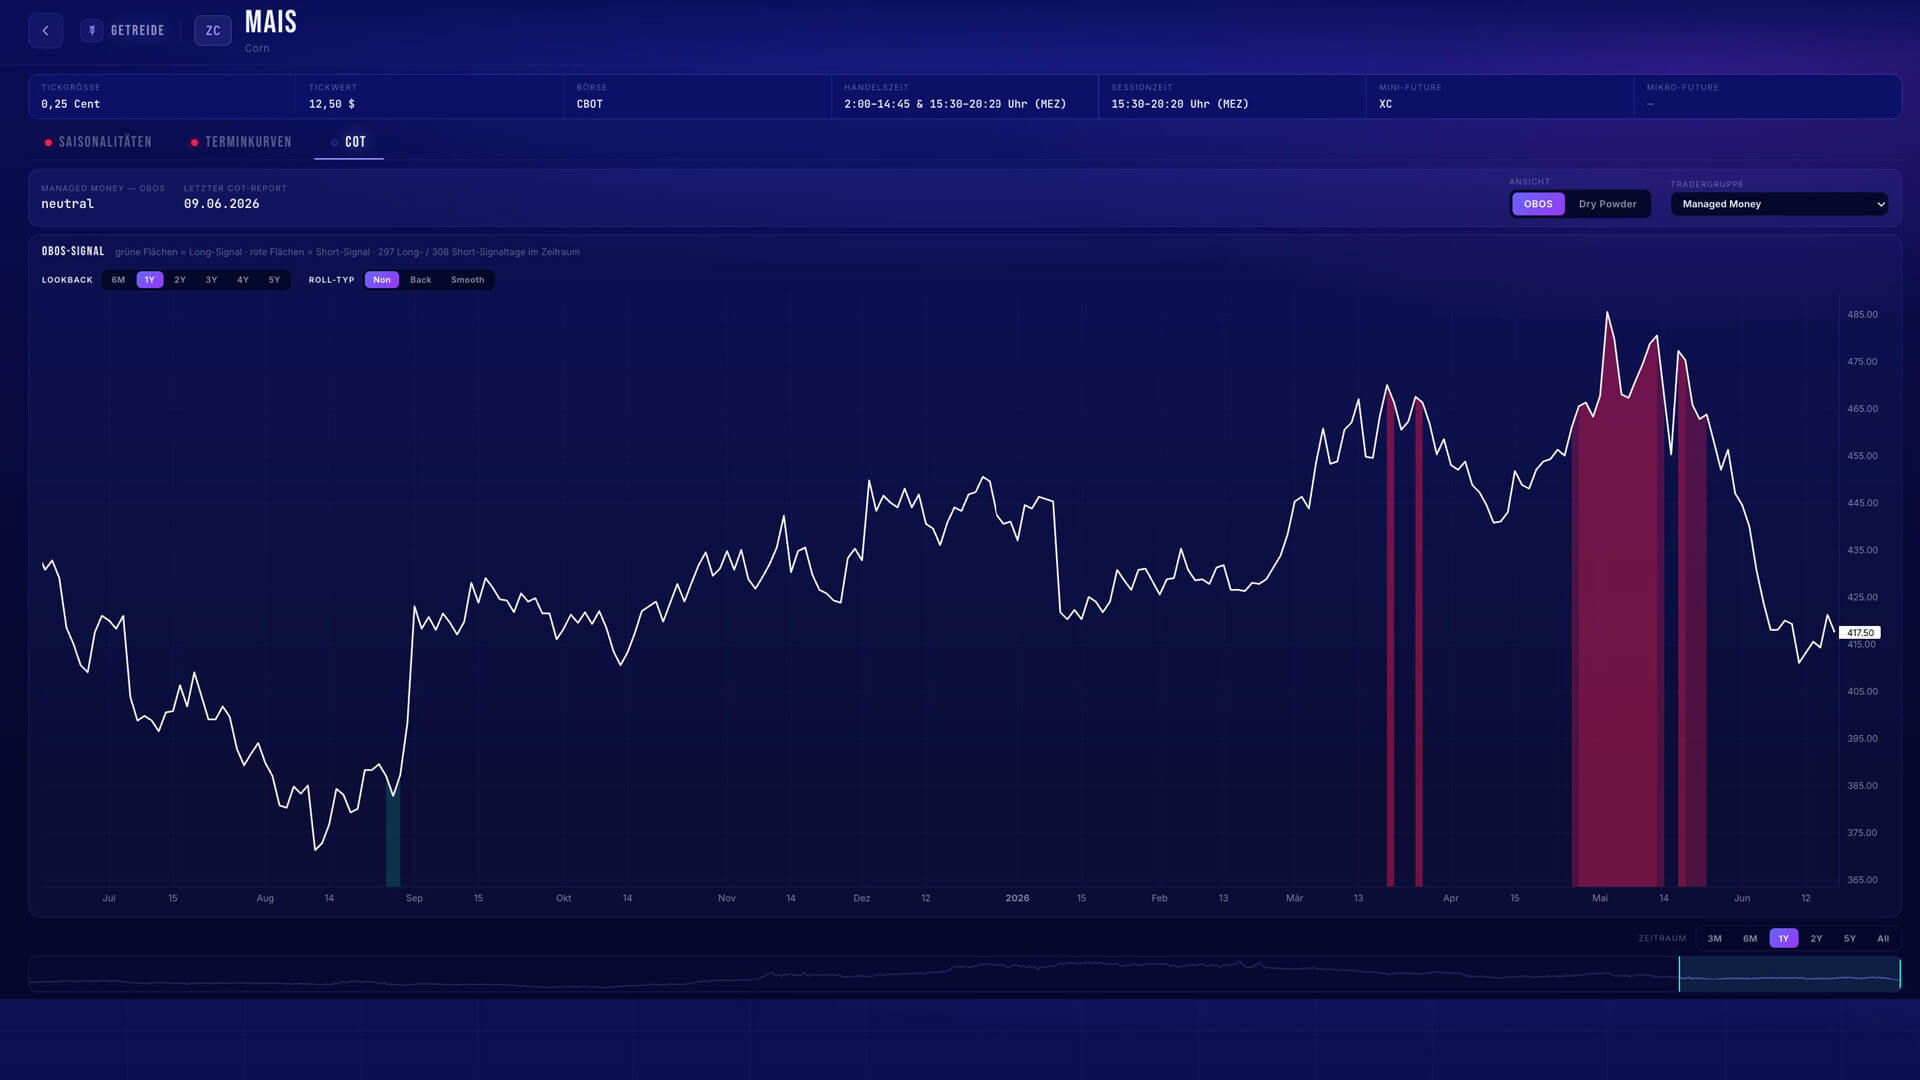Click the MAIS title

click(x=271, y=22)
